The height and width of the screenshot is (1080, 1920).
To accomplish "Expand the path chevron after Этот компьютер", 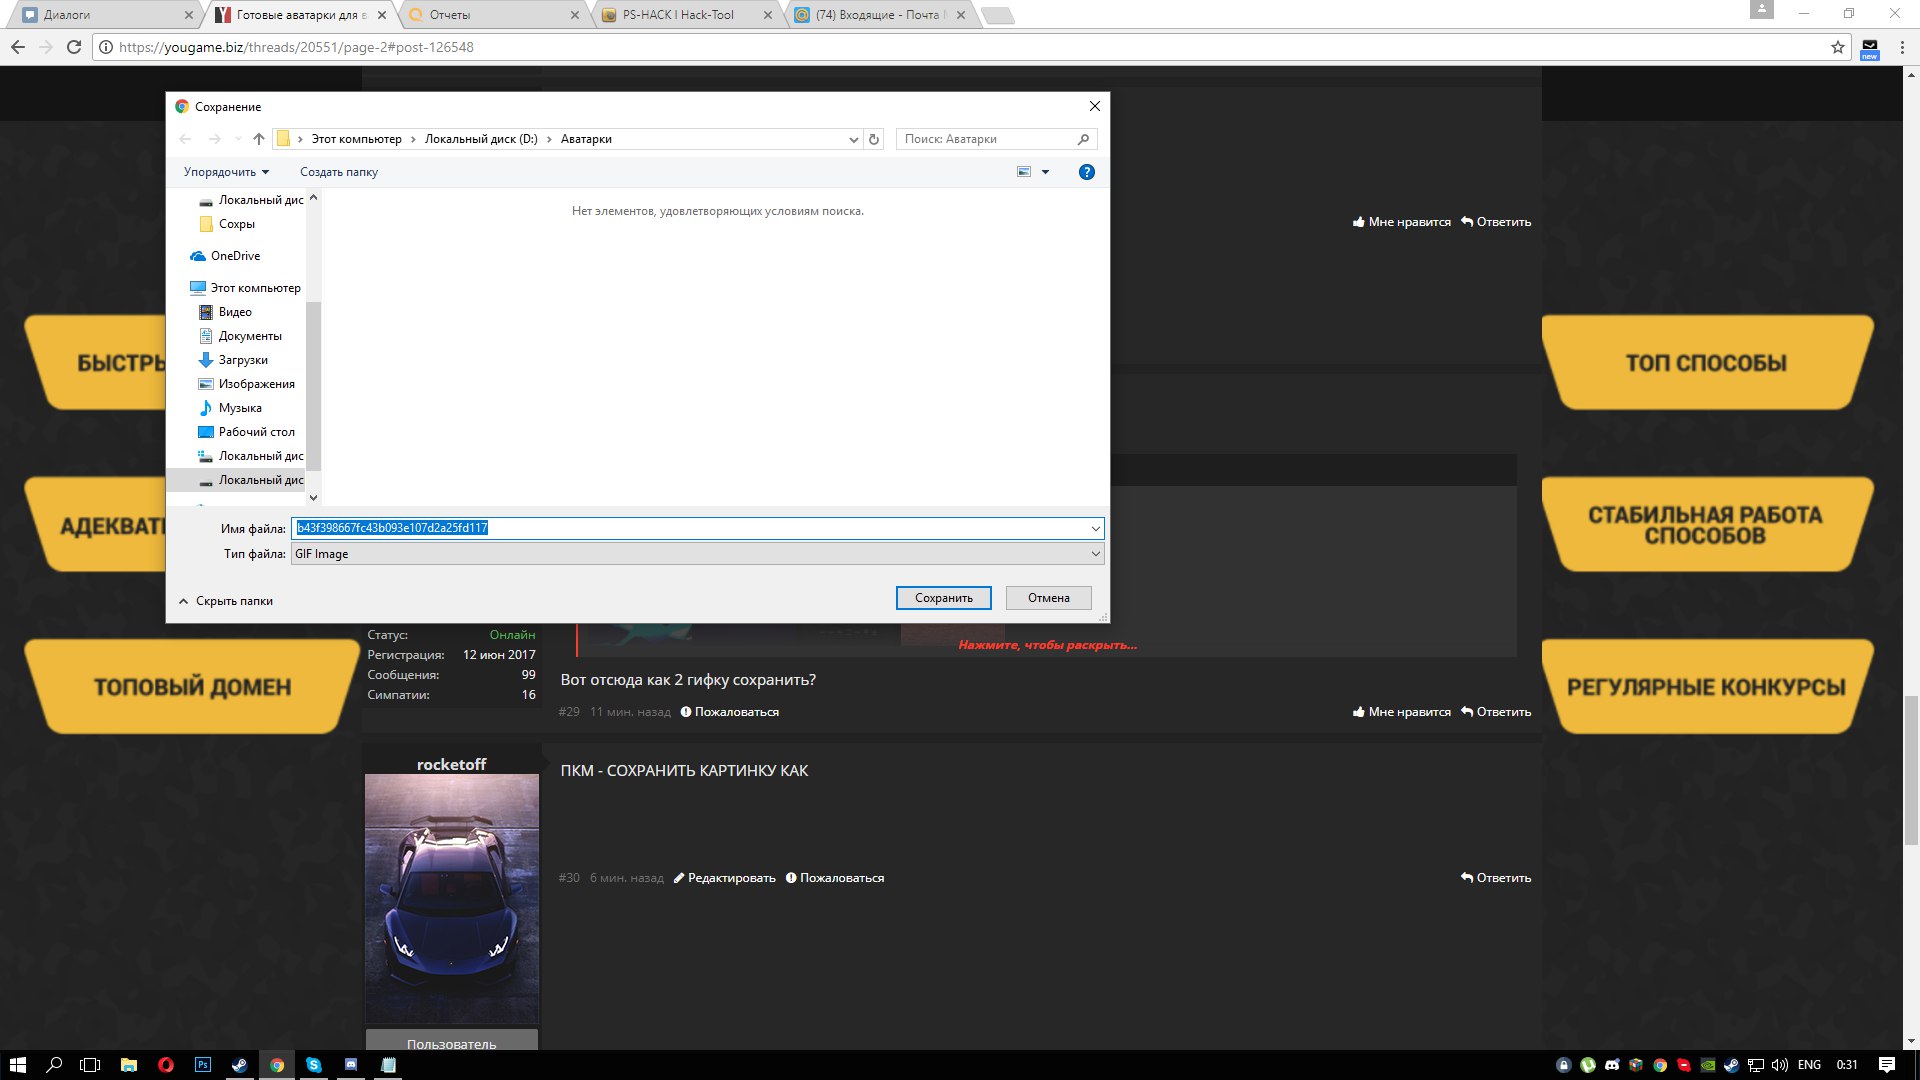I will click(x=413, y=139).
